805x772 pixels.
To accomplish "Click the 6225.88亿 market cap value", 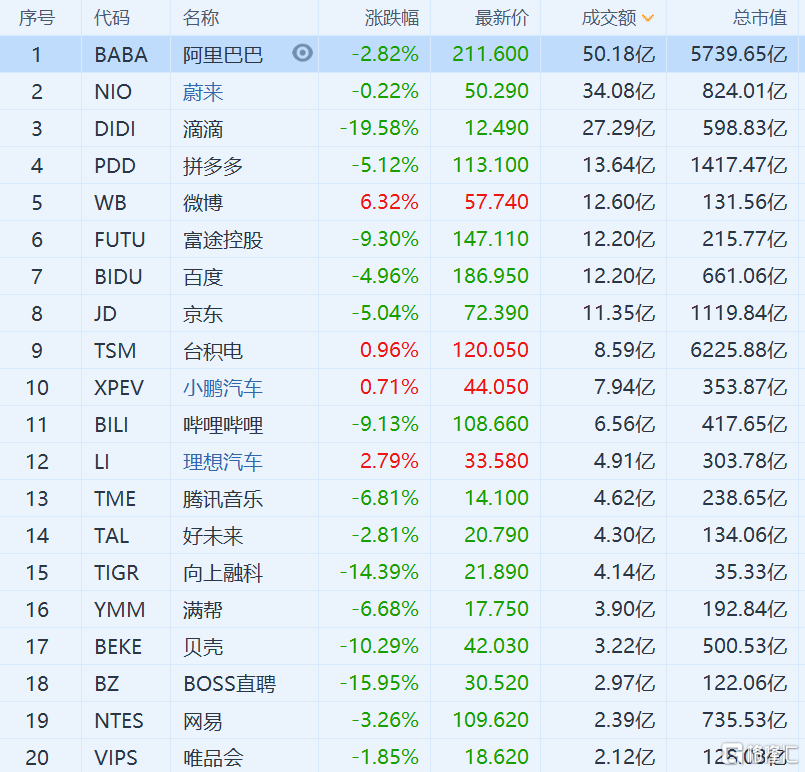I will pos(739,350).
